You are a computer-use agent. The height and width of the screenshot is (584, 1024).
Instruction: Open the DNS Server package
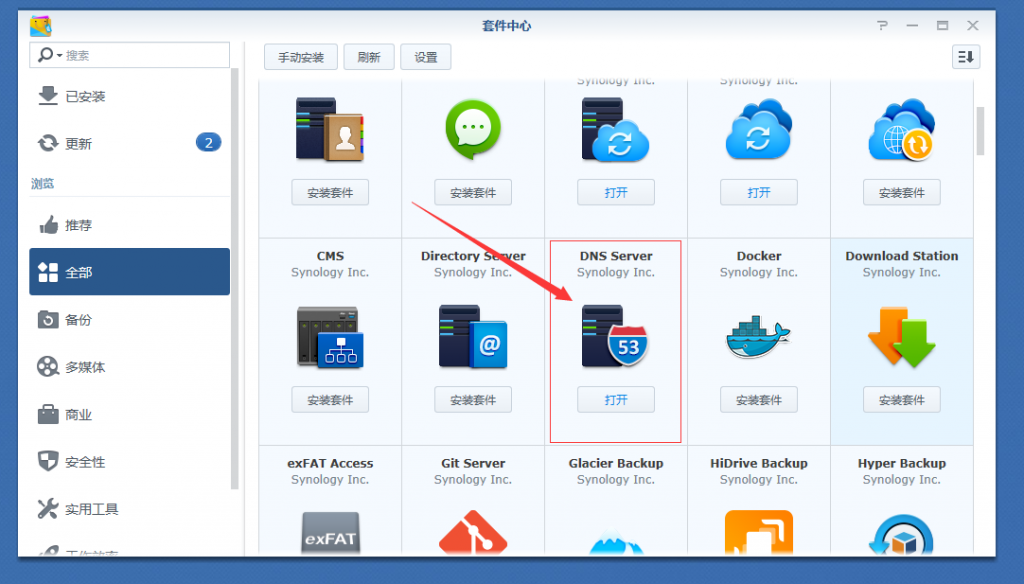pos(616,399)
